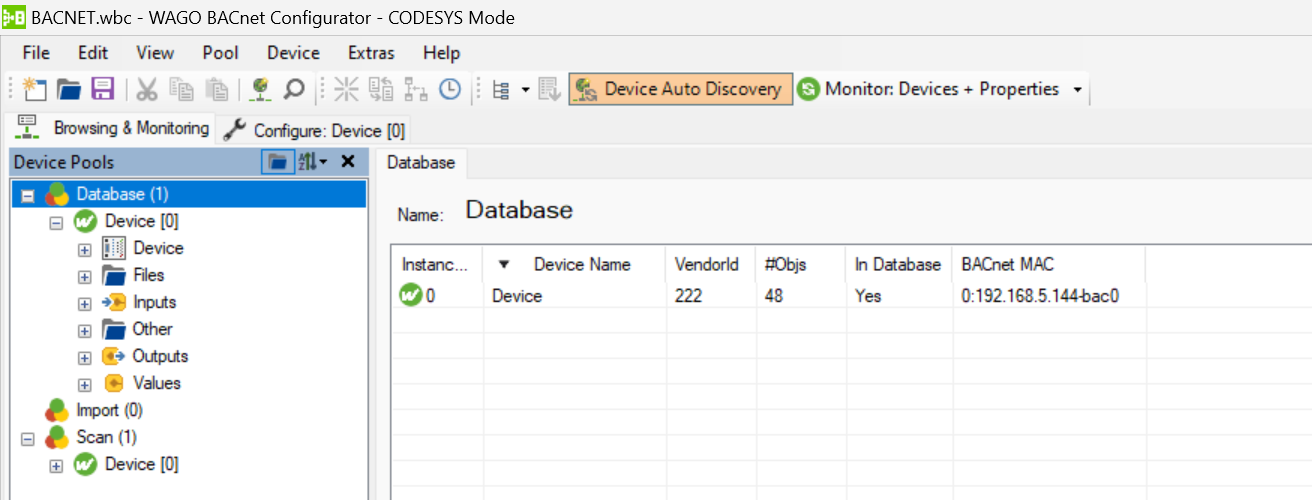Click the Paste clipboard icon
Viewport: 1312px width, 500px height.
tap(216, 89)
